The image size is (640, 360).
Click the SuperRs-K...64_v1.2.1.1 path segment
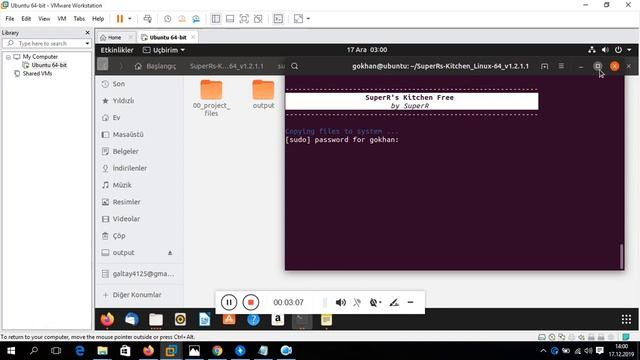[227, 66]
